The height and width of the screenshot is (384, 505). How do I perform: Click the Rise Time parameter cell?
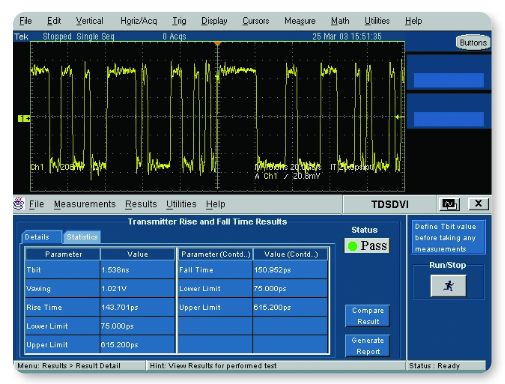coord(62,307)
